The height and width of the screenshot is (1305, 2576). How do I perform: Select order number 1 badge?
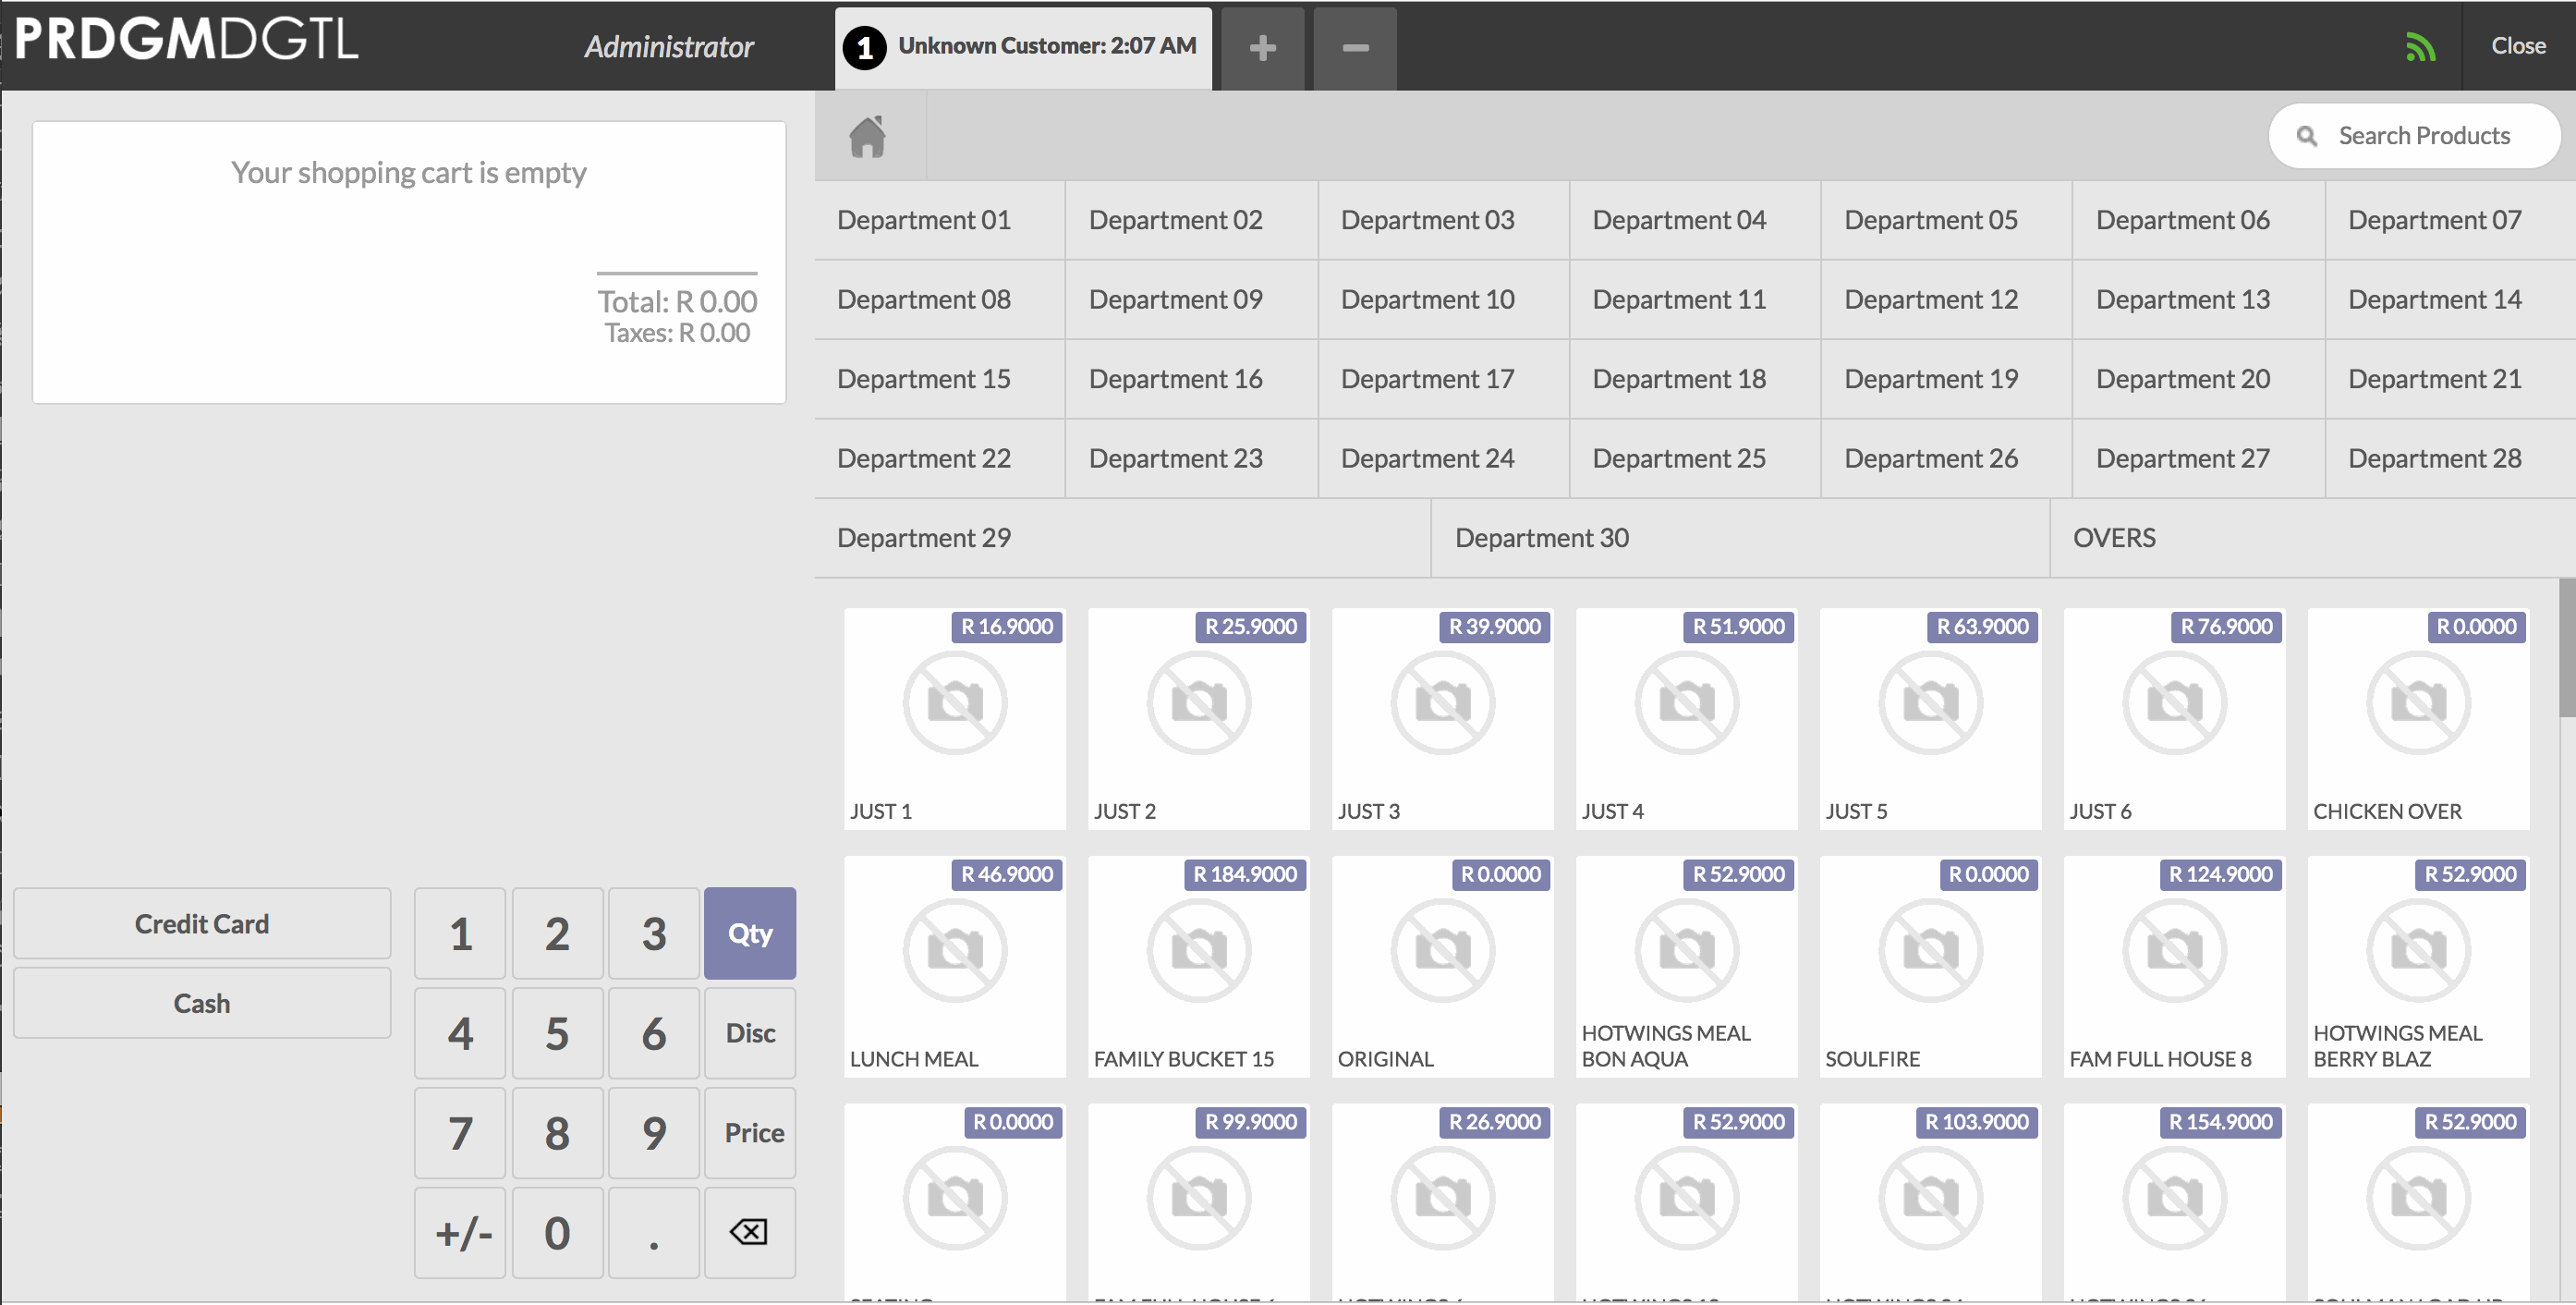click(864, 48)
